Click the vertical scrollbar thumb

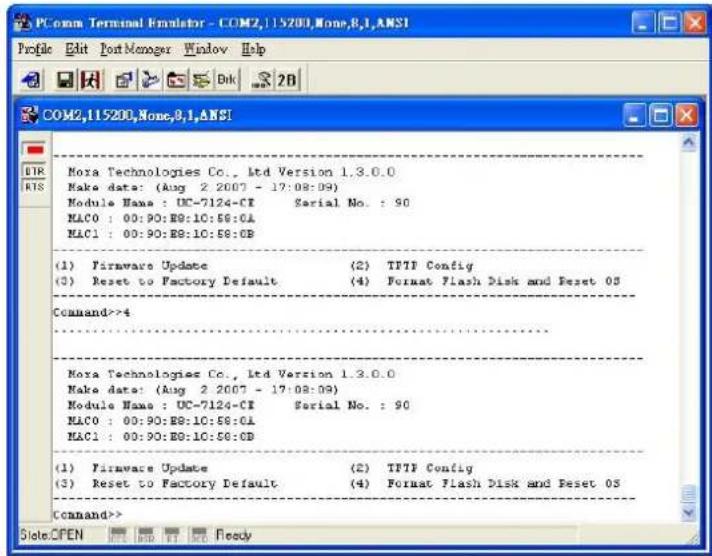(x=689, y=494)
